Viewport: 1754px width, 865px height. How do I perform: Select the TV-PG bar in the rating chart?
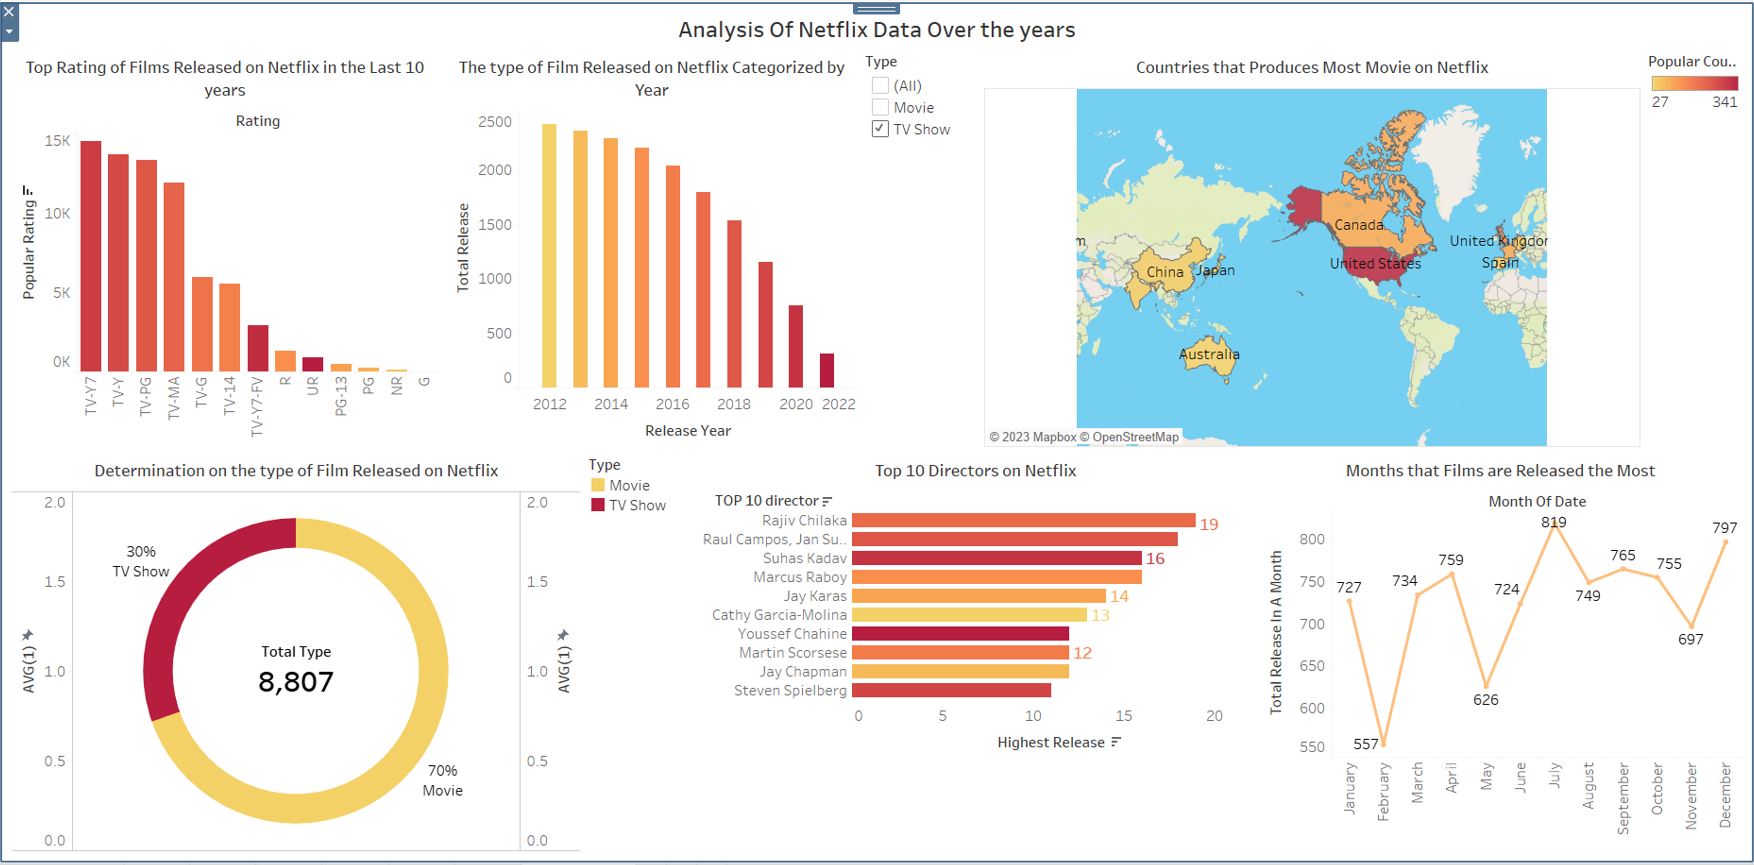click(147, 266)
